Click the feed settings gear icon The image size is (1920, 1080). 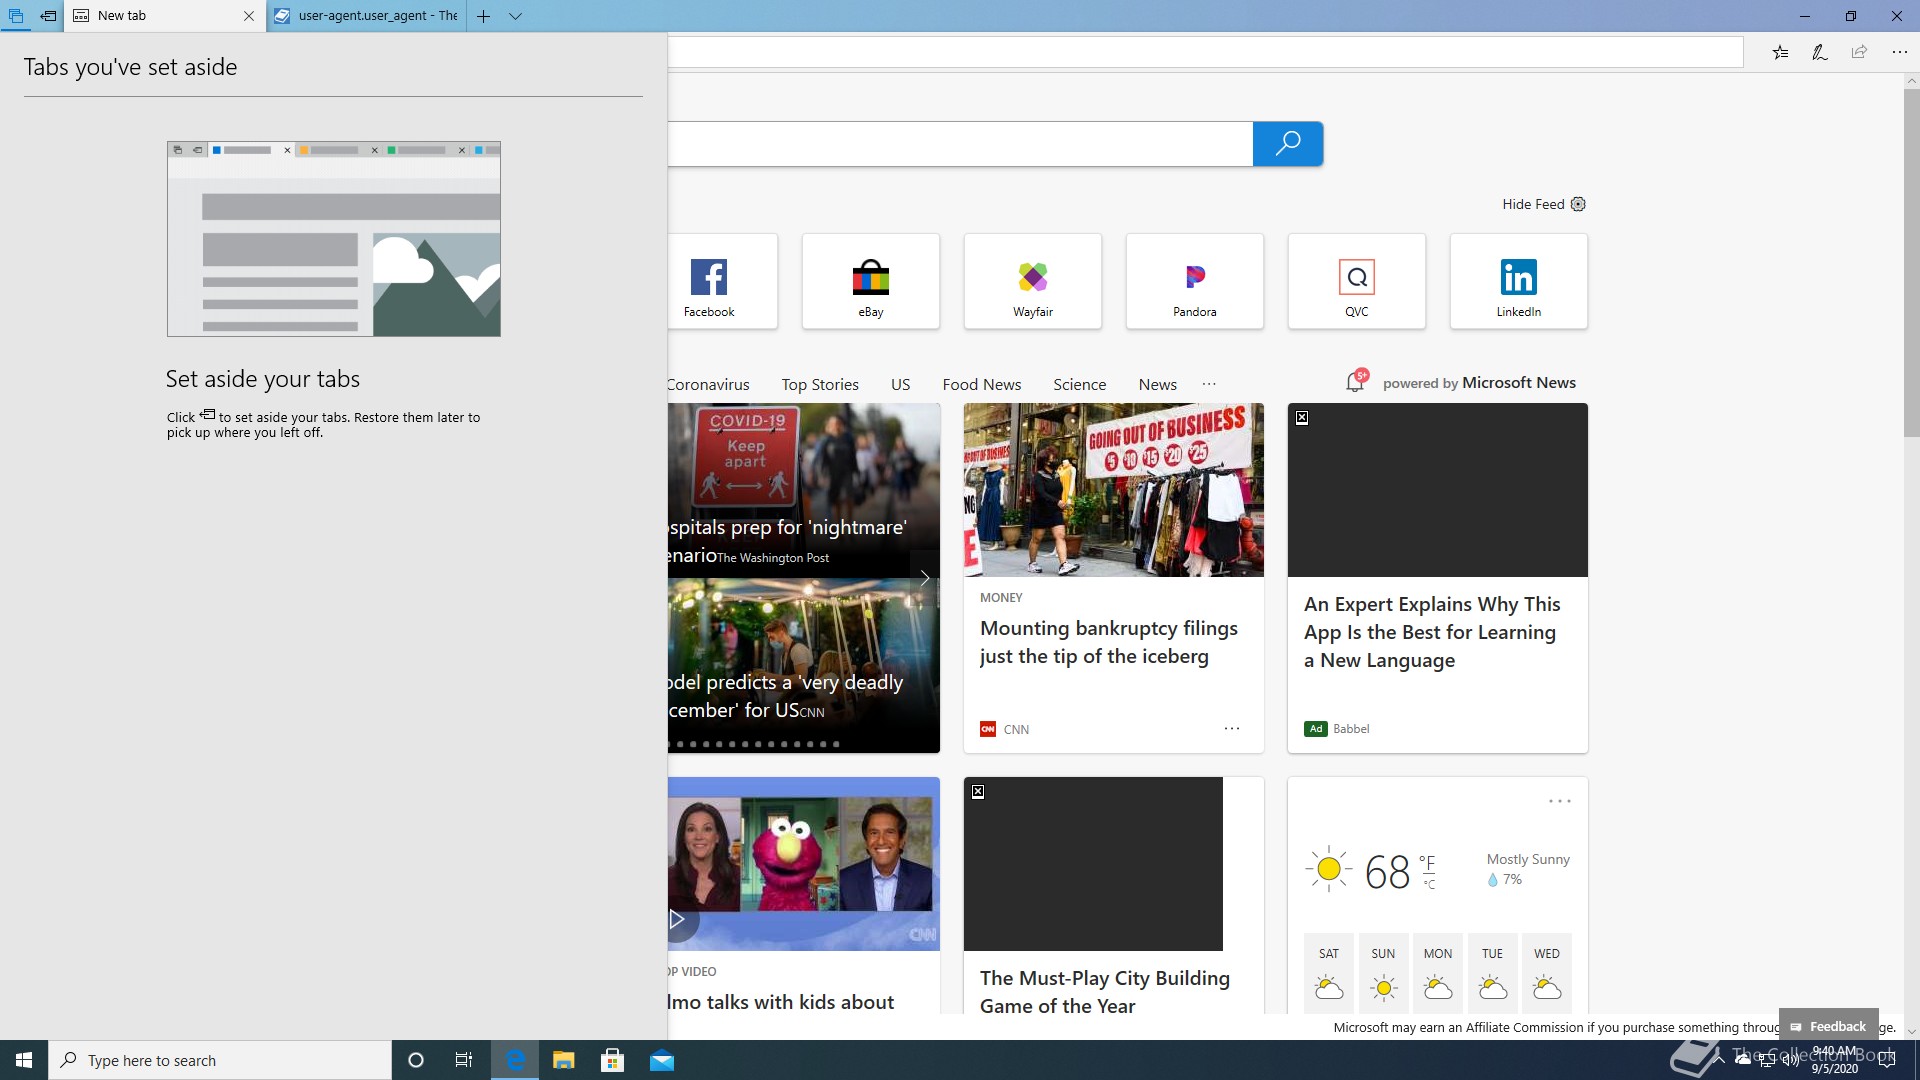coord(1578,204)
